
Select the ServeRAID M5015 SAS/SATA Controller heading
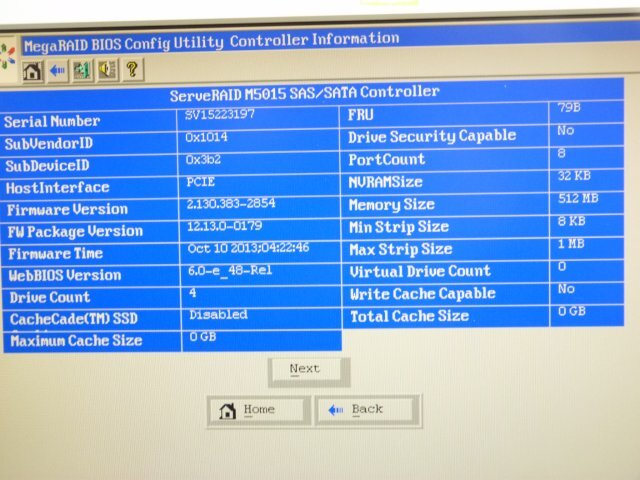point(304,93)
